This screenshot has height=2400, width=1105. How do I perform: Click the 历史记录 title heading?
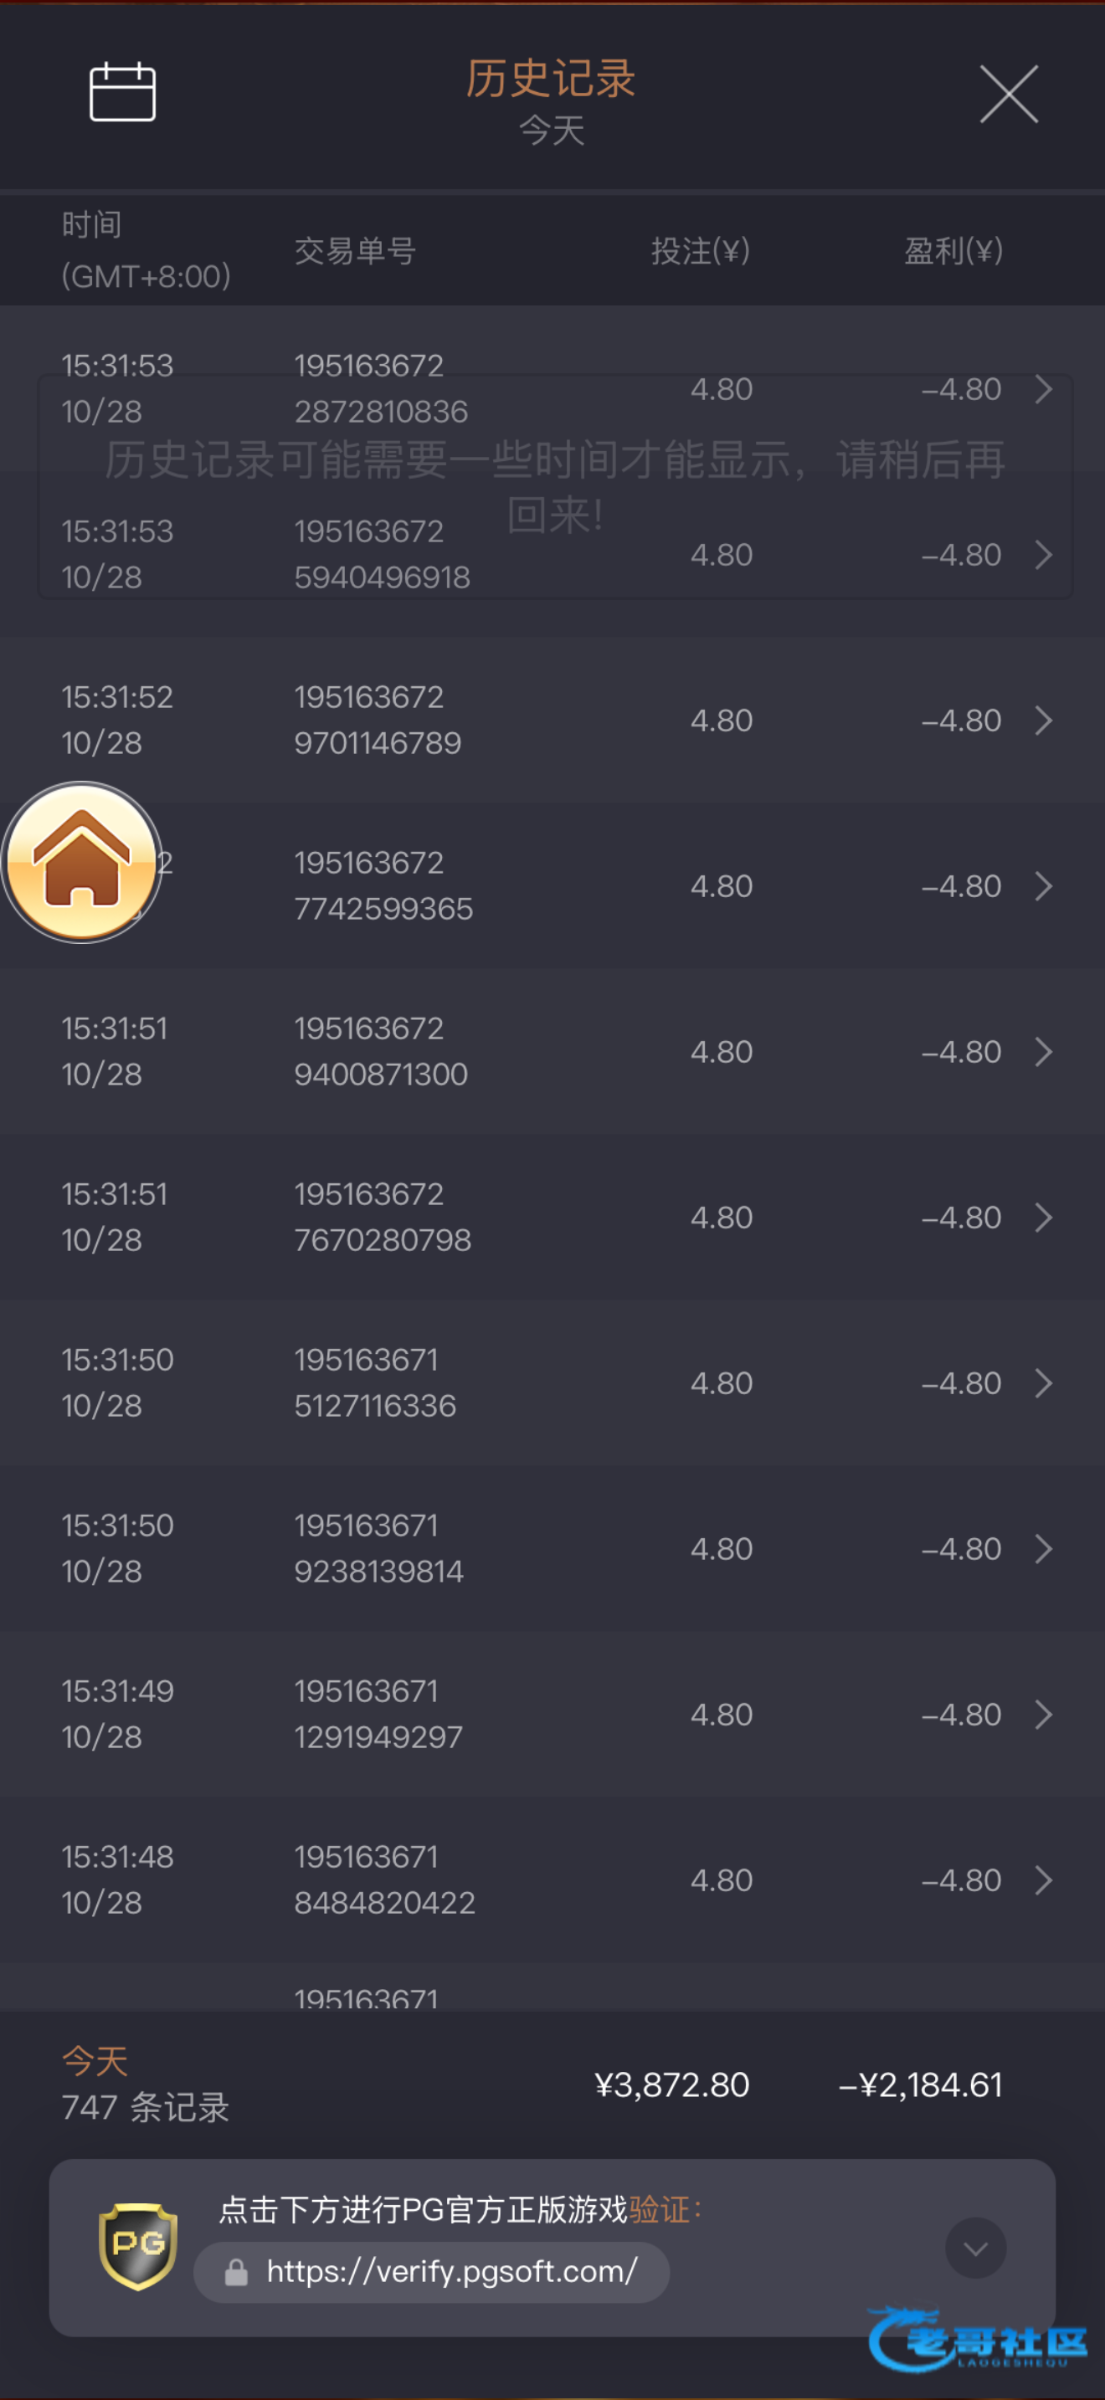(x=551, y=79)
